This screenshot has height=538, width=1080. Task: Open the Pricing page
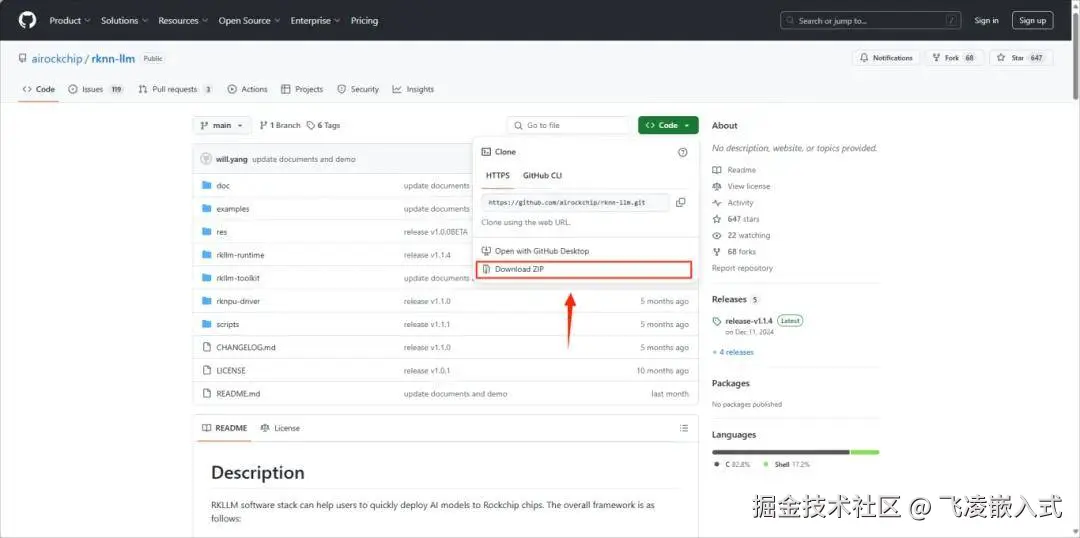tap(364, 21)
